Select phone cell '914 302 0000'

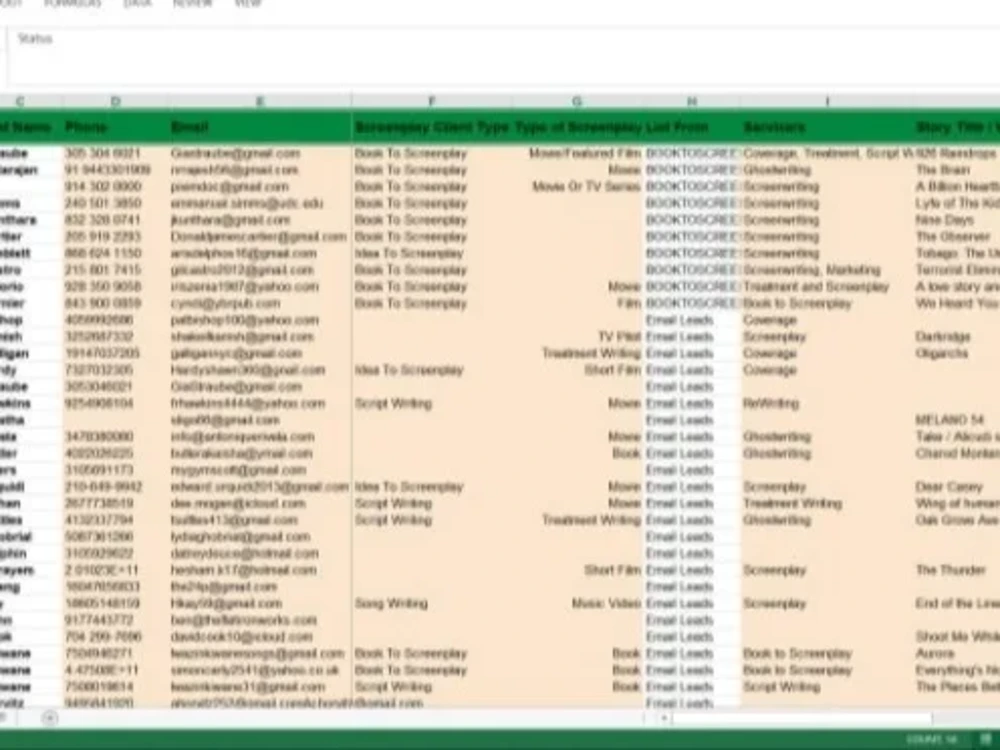click(115, 187)
